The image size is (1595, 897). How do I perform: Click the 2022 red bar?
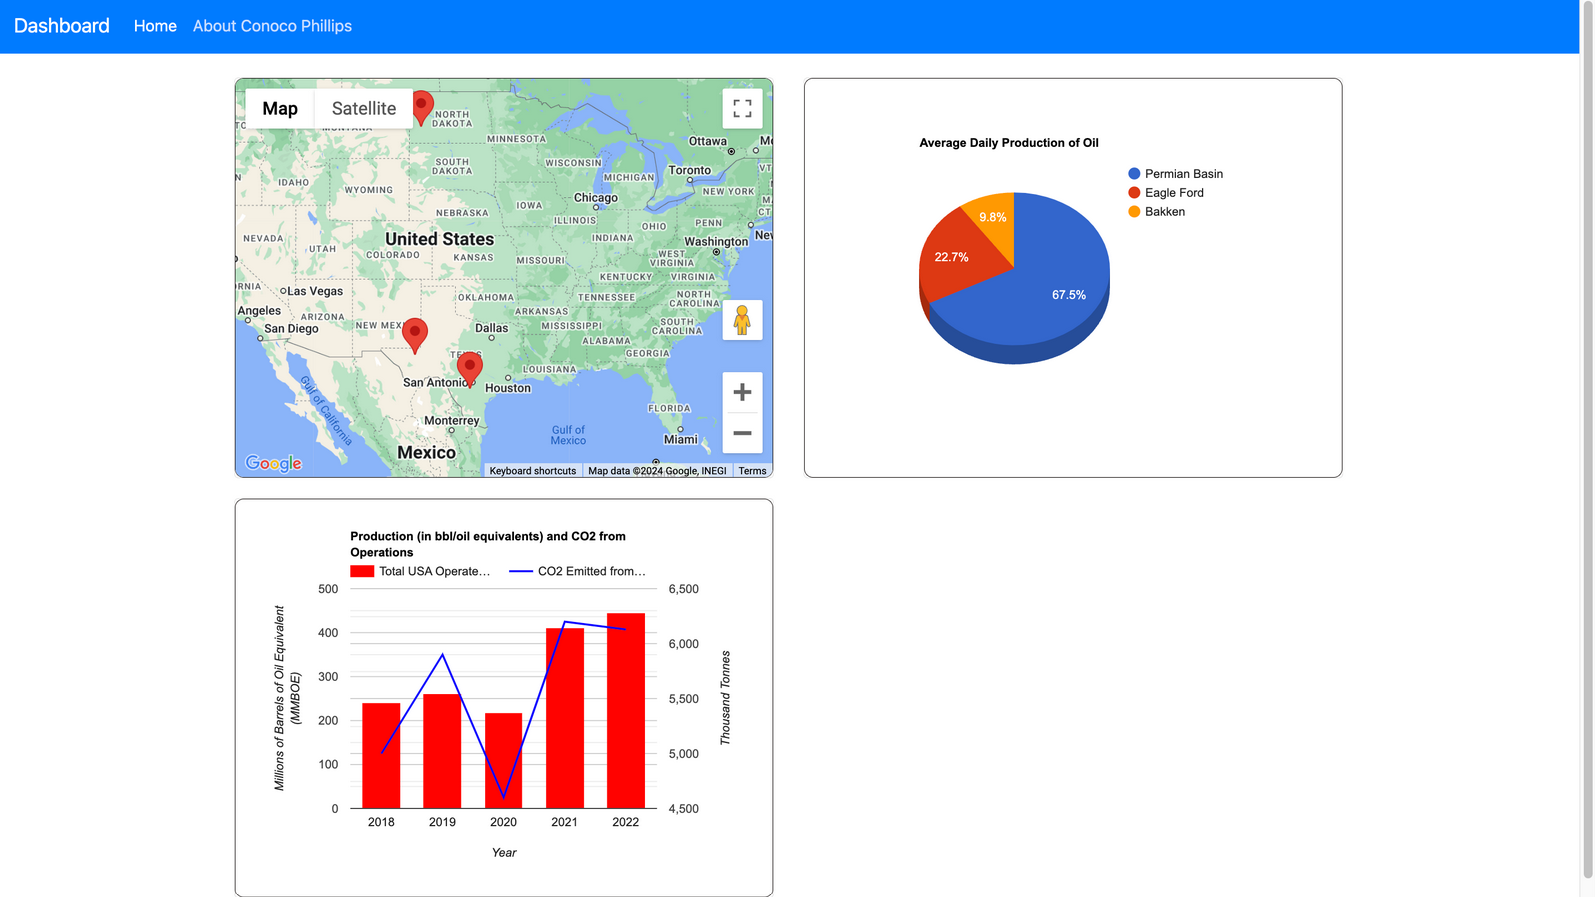click(626, 711)
